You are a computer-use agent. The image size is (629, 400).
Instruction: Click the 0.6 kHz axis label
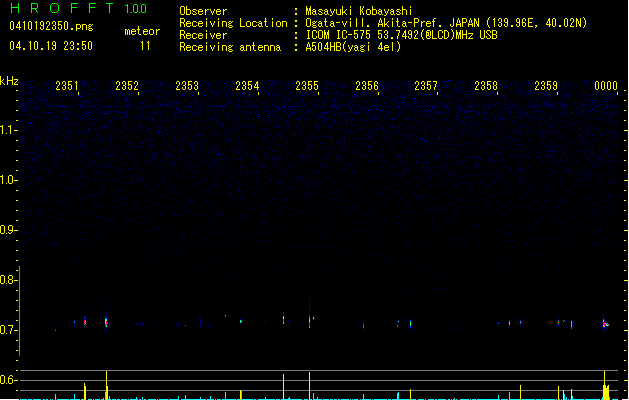[x=8, y=380]
